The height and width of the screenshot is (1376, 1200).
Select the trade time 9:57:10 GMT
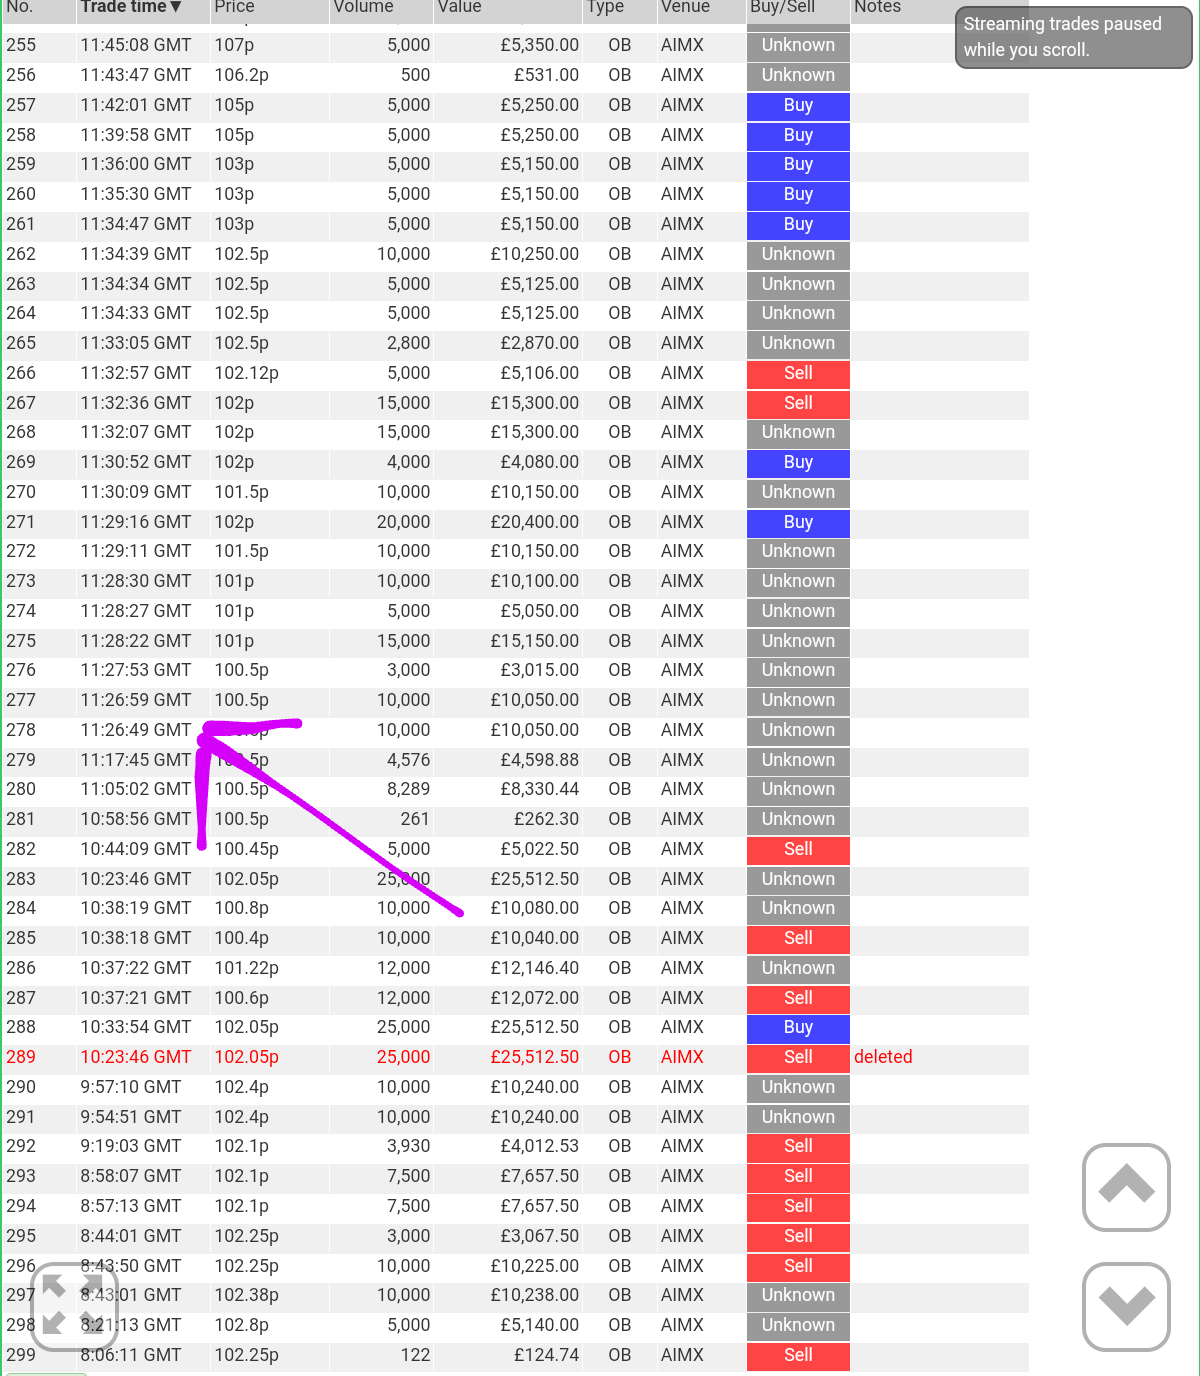(131, 1087)
